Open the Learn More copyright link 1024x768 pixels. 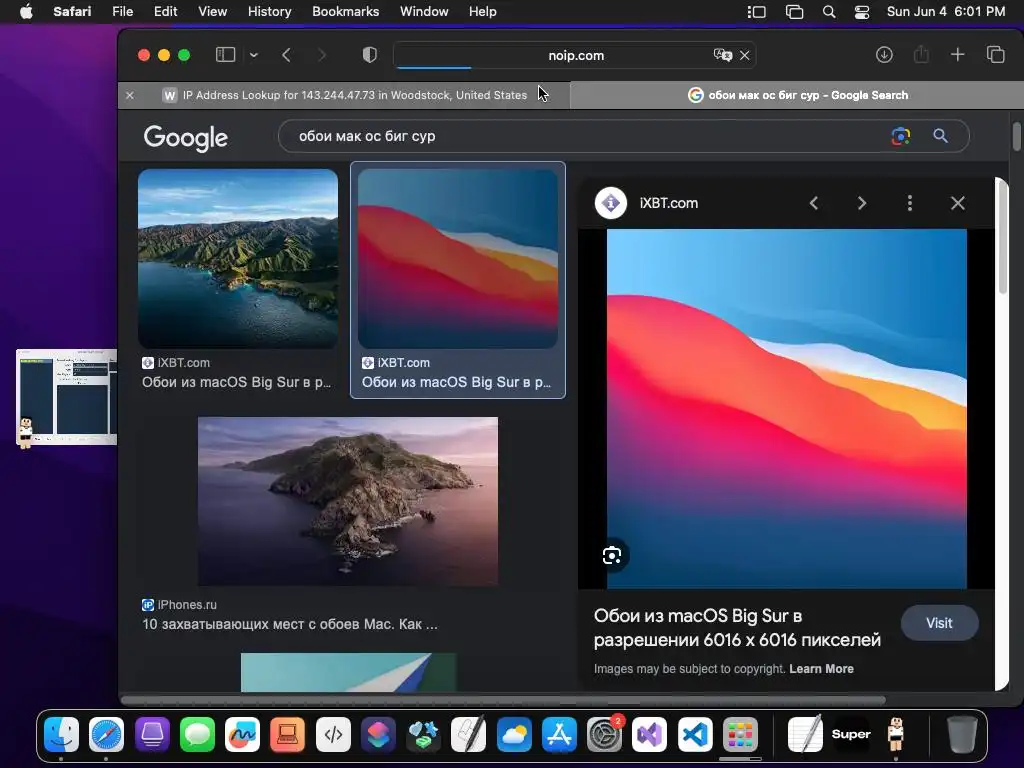tap(821, 669)
